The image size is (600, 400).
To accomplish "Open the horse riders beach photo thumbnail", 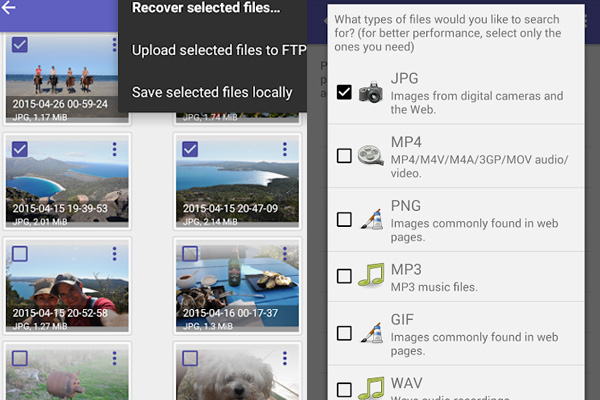I will click(x=62, y=79).
